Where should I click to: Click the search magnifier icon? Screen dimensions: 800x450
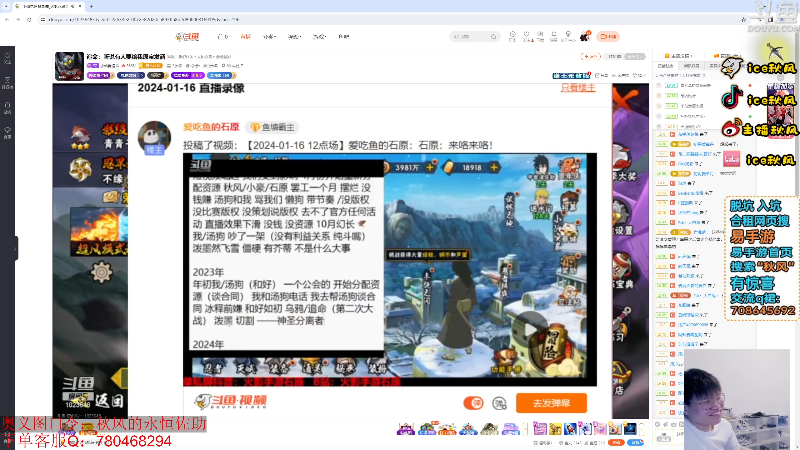493,37
